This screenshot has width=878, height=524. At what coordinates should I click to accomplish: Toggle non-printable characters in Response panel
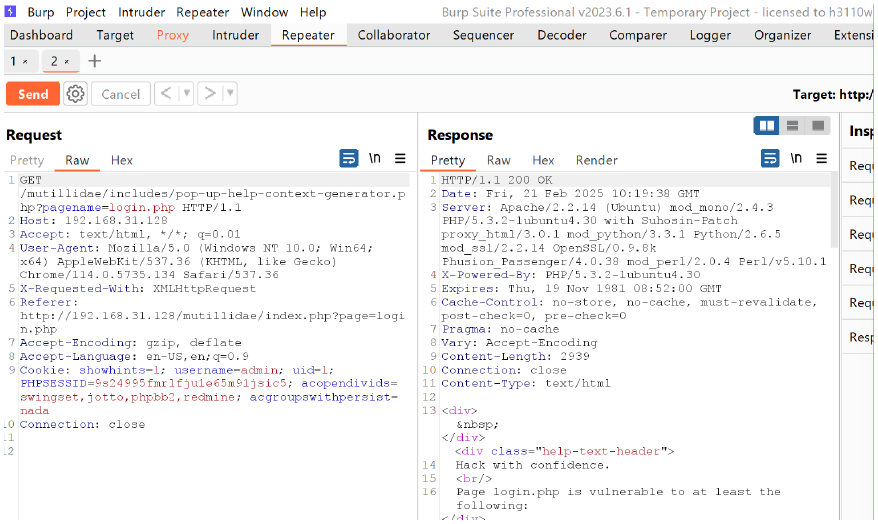coord(796,158)
